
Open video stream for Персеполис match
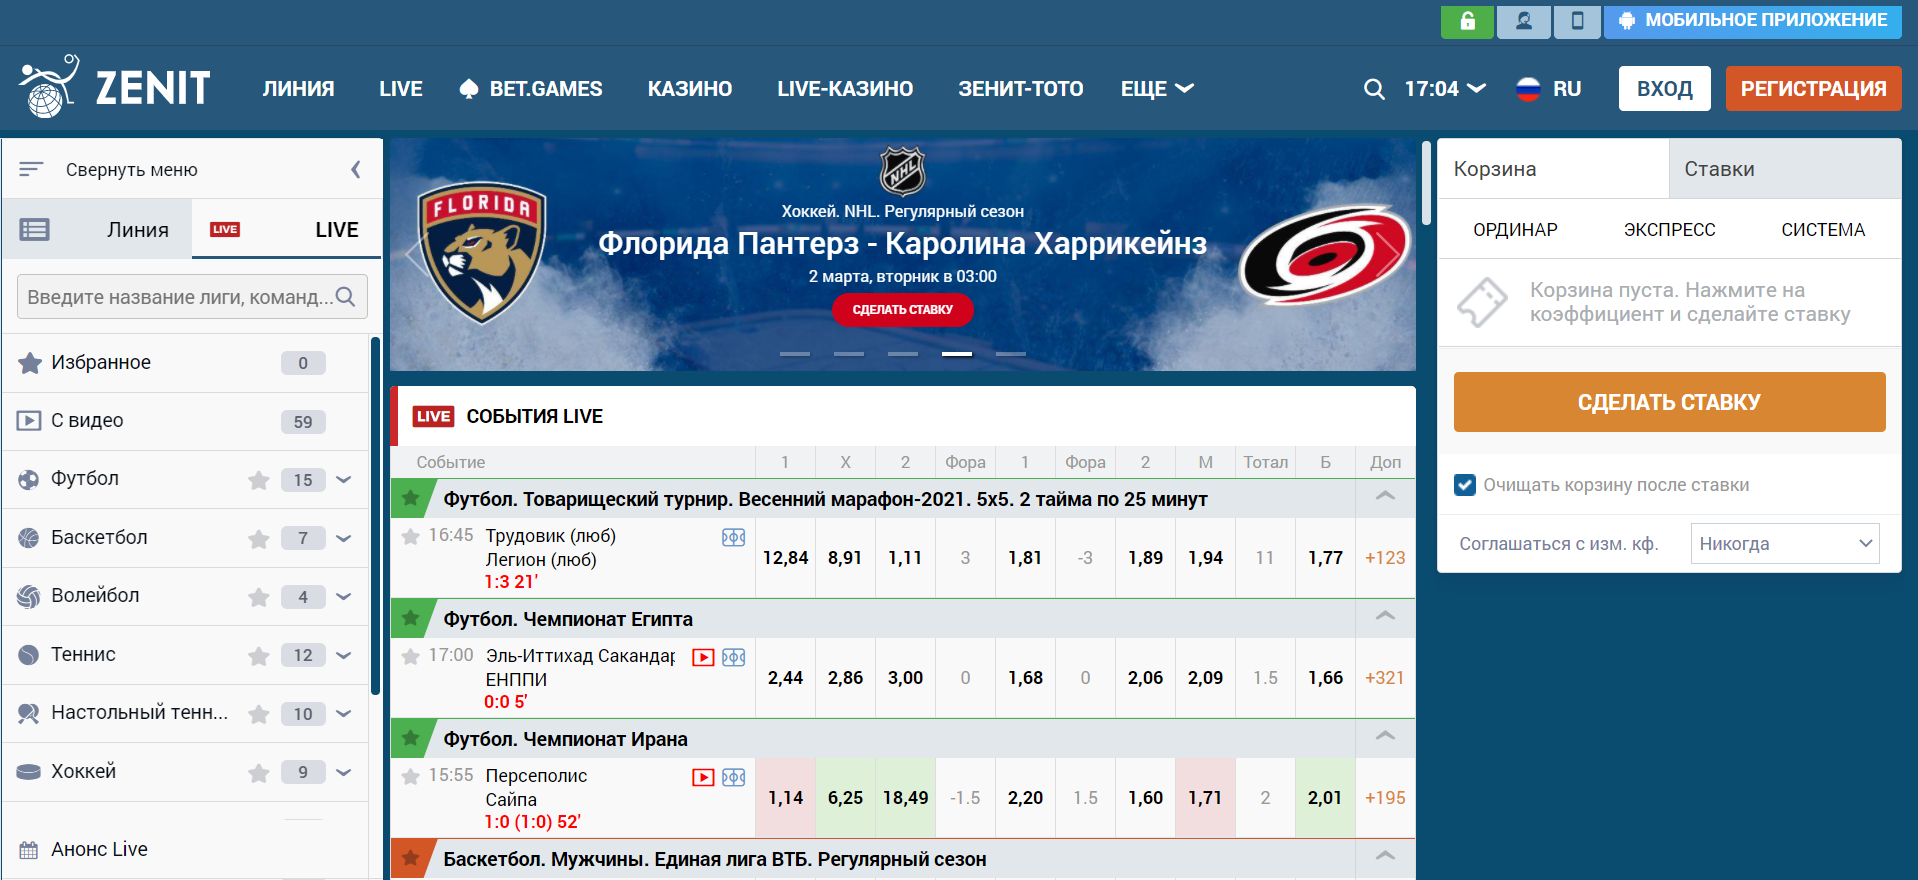click(703, 777)
